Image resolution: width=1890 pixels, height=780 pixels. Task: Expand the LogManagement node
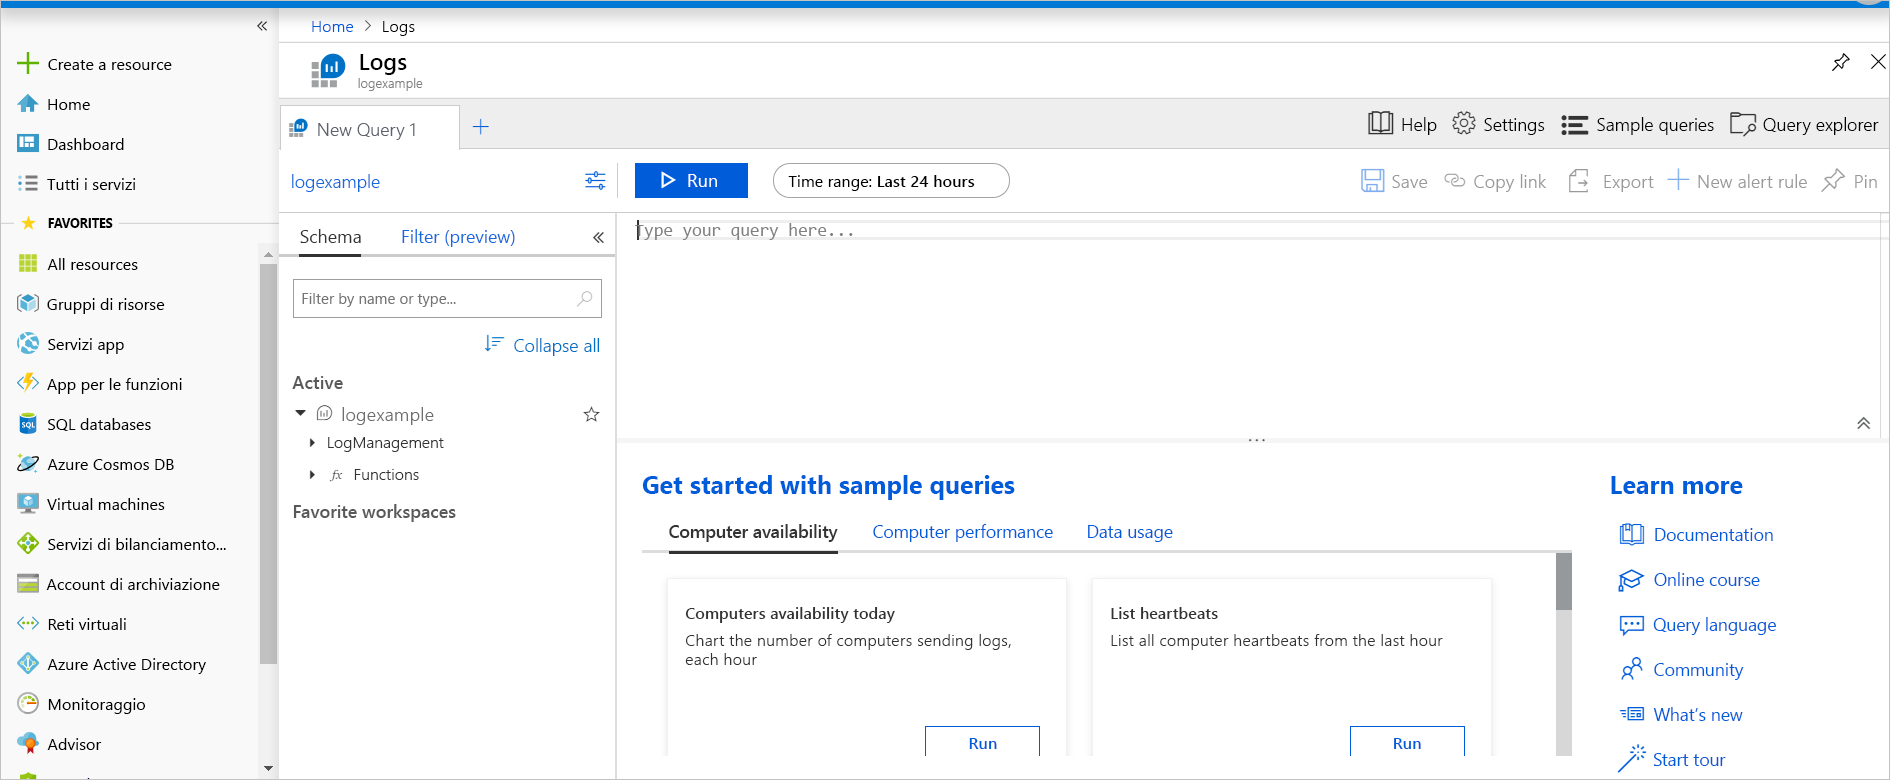[x=312, y=443]
